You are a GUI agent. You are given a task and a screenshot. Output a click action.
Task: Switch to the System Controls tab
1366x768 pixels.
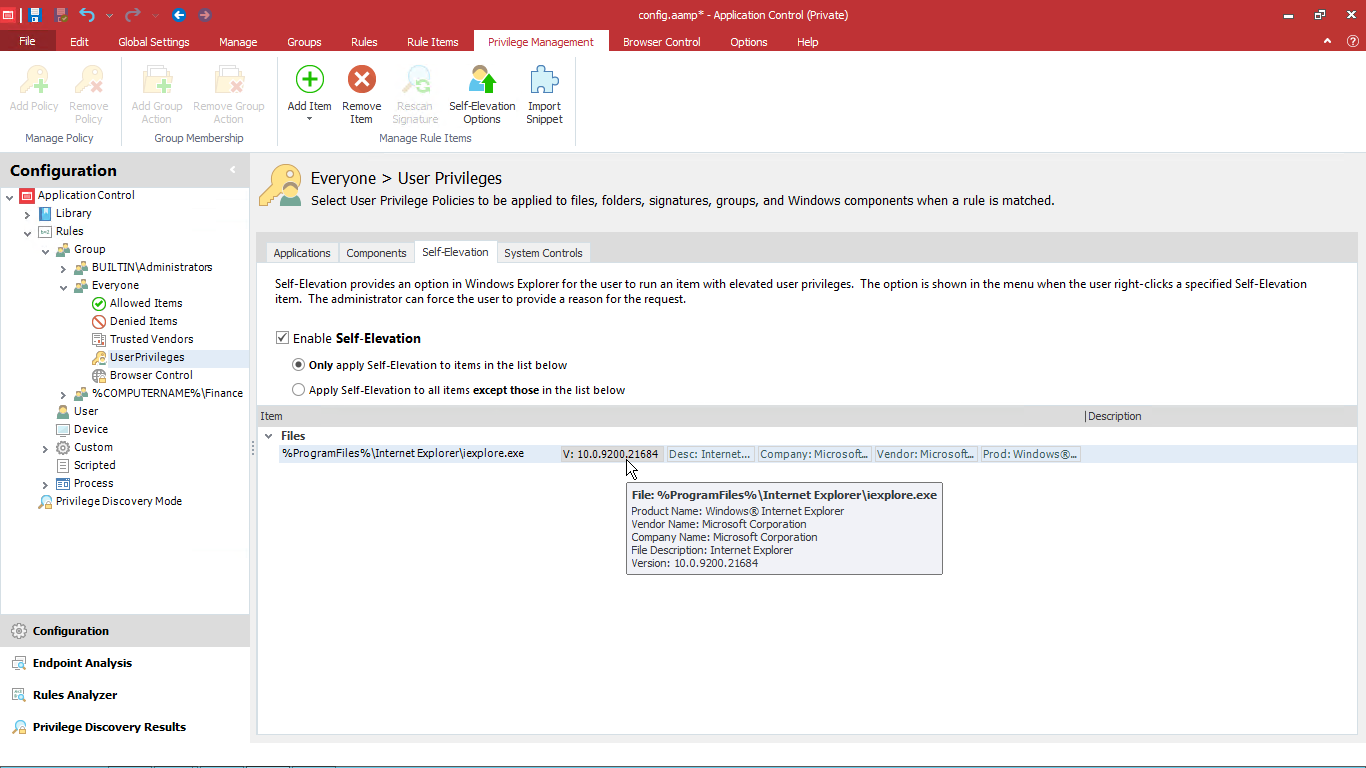coord(543,253)
